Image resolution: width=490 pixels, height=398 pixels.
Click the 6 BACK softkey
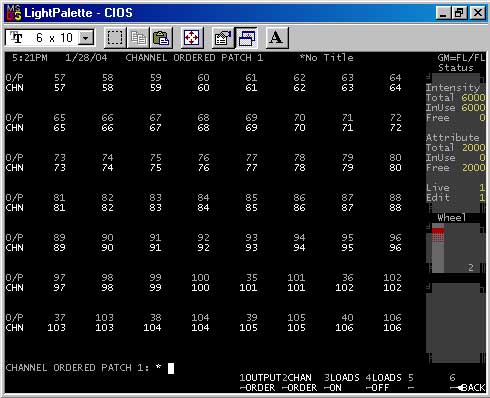(x=467, y=383)
